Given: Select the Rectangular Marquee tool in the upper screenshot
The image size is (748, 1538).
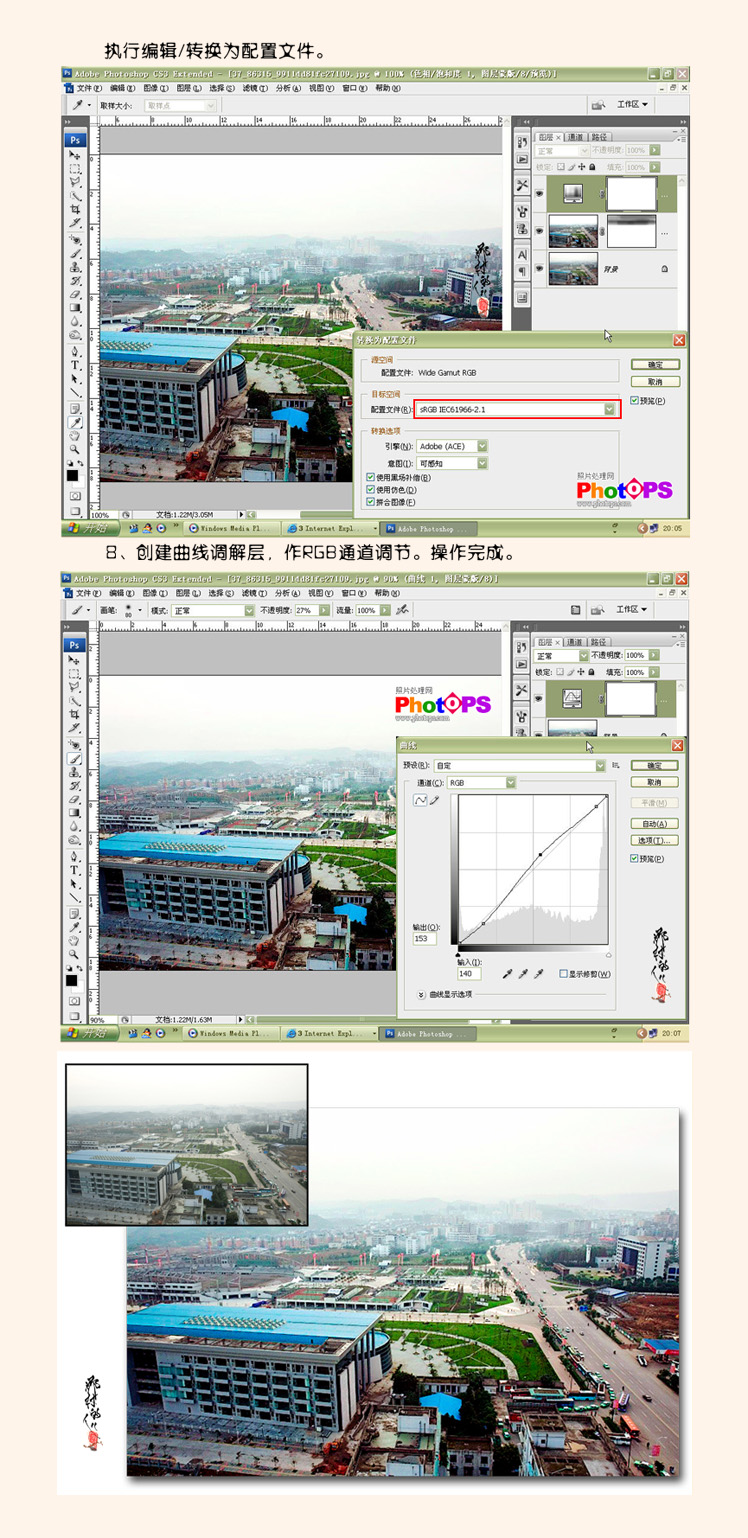Looking at the screenshot, I should pos(74,169).
